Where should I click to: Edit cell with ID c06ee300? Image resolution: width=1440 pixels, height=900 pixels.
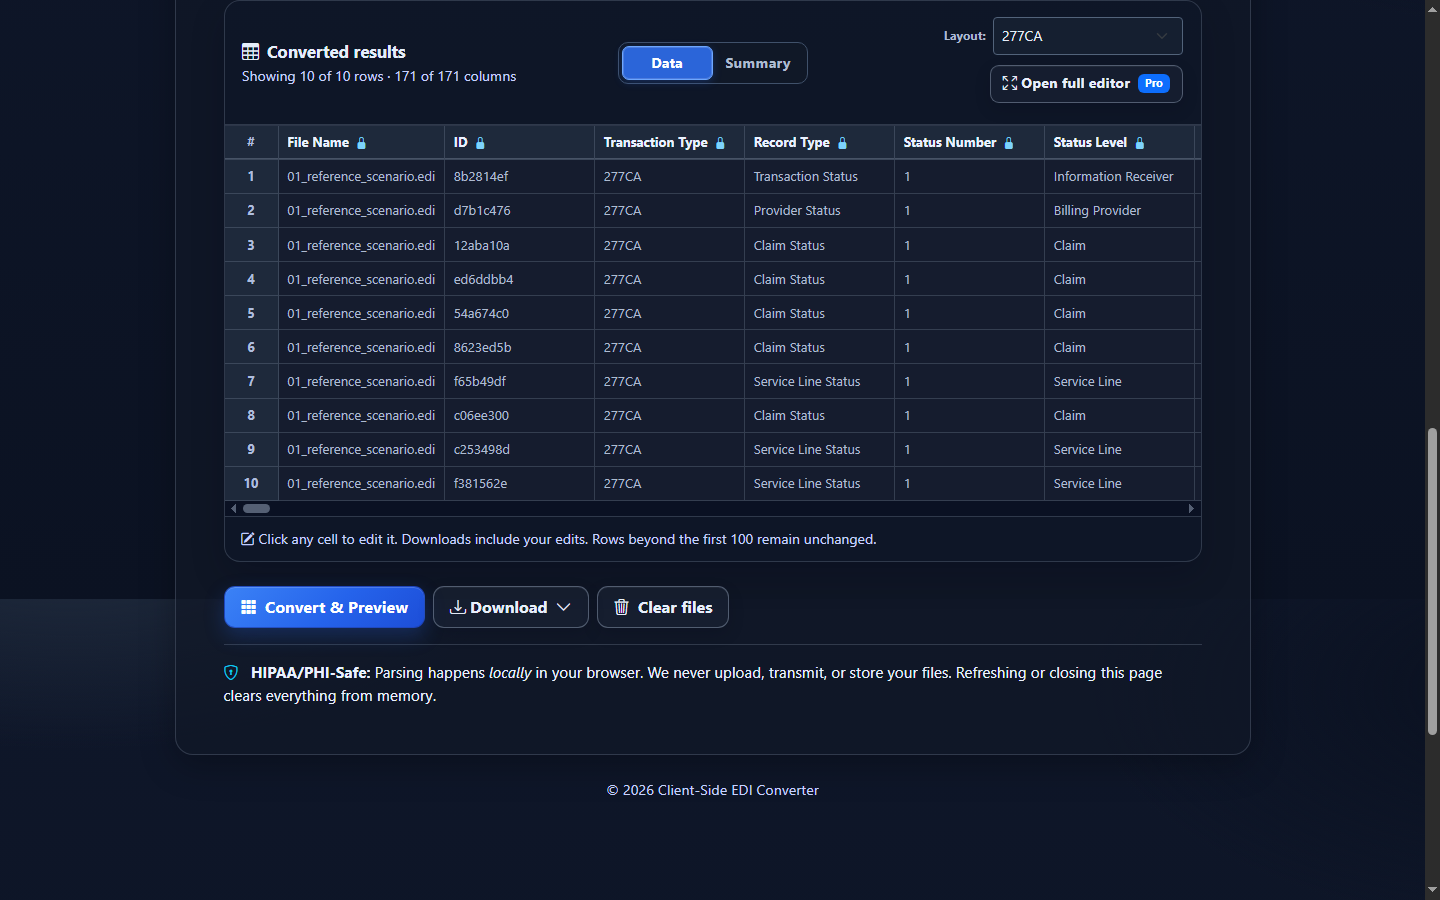click(x=519, y=415)
